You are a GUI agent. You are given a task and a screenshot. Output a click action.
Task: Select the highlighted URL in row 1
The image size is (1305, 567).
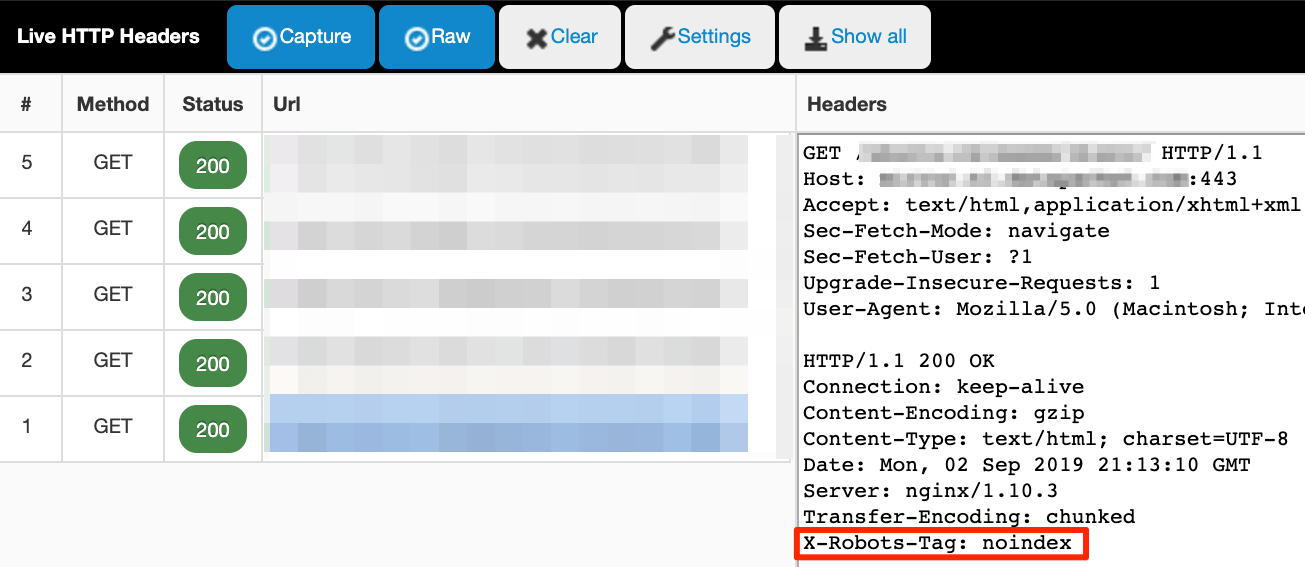(x=509, y=423)
